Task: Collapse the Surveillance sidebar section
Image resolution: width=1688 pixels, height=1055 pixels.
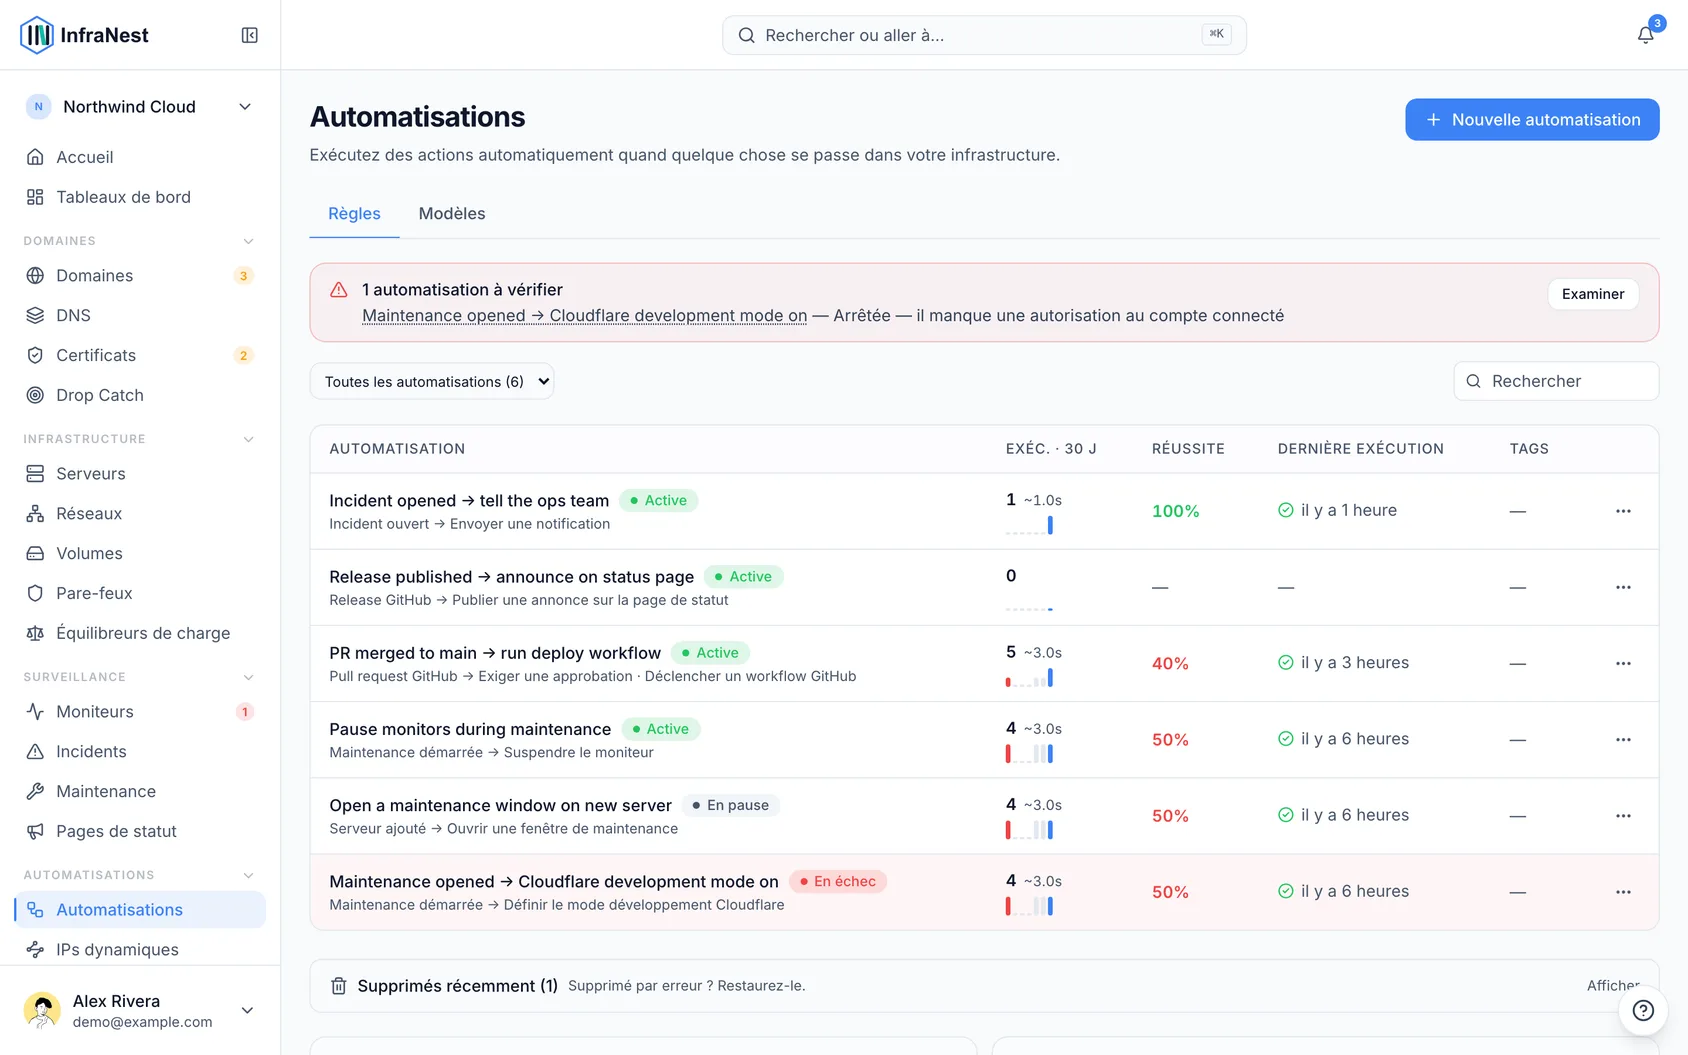Action: (x=248, y=677)
